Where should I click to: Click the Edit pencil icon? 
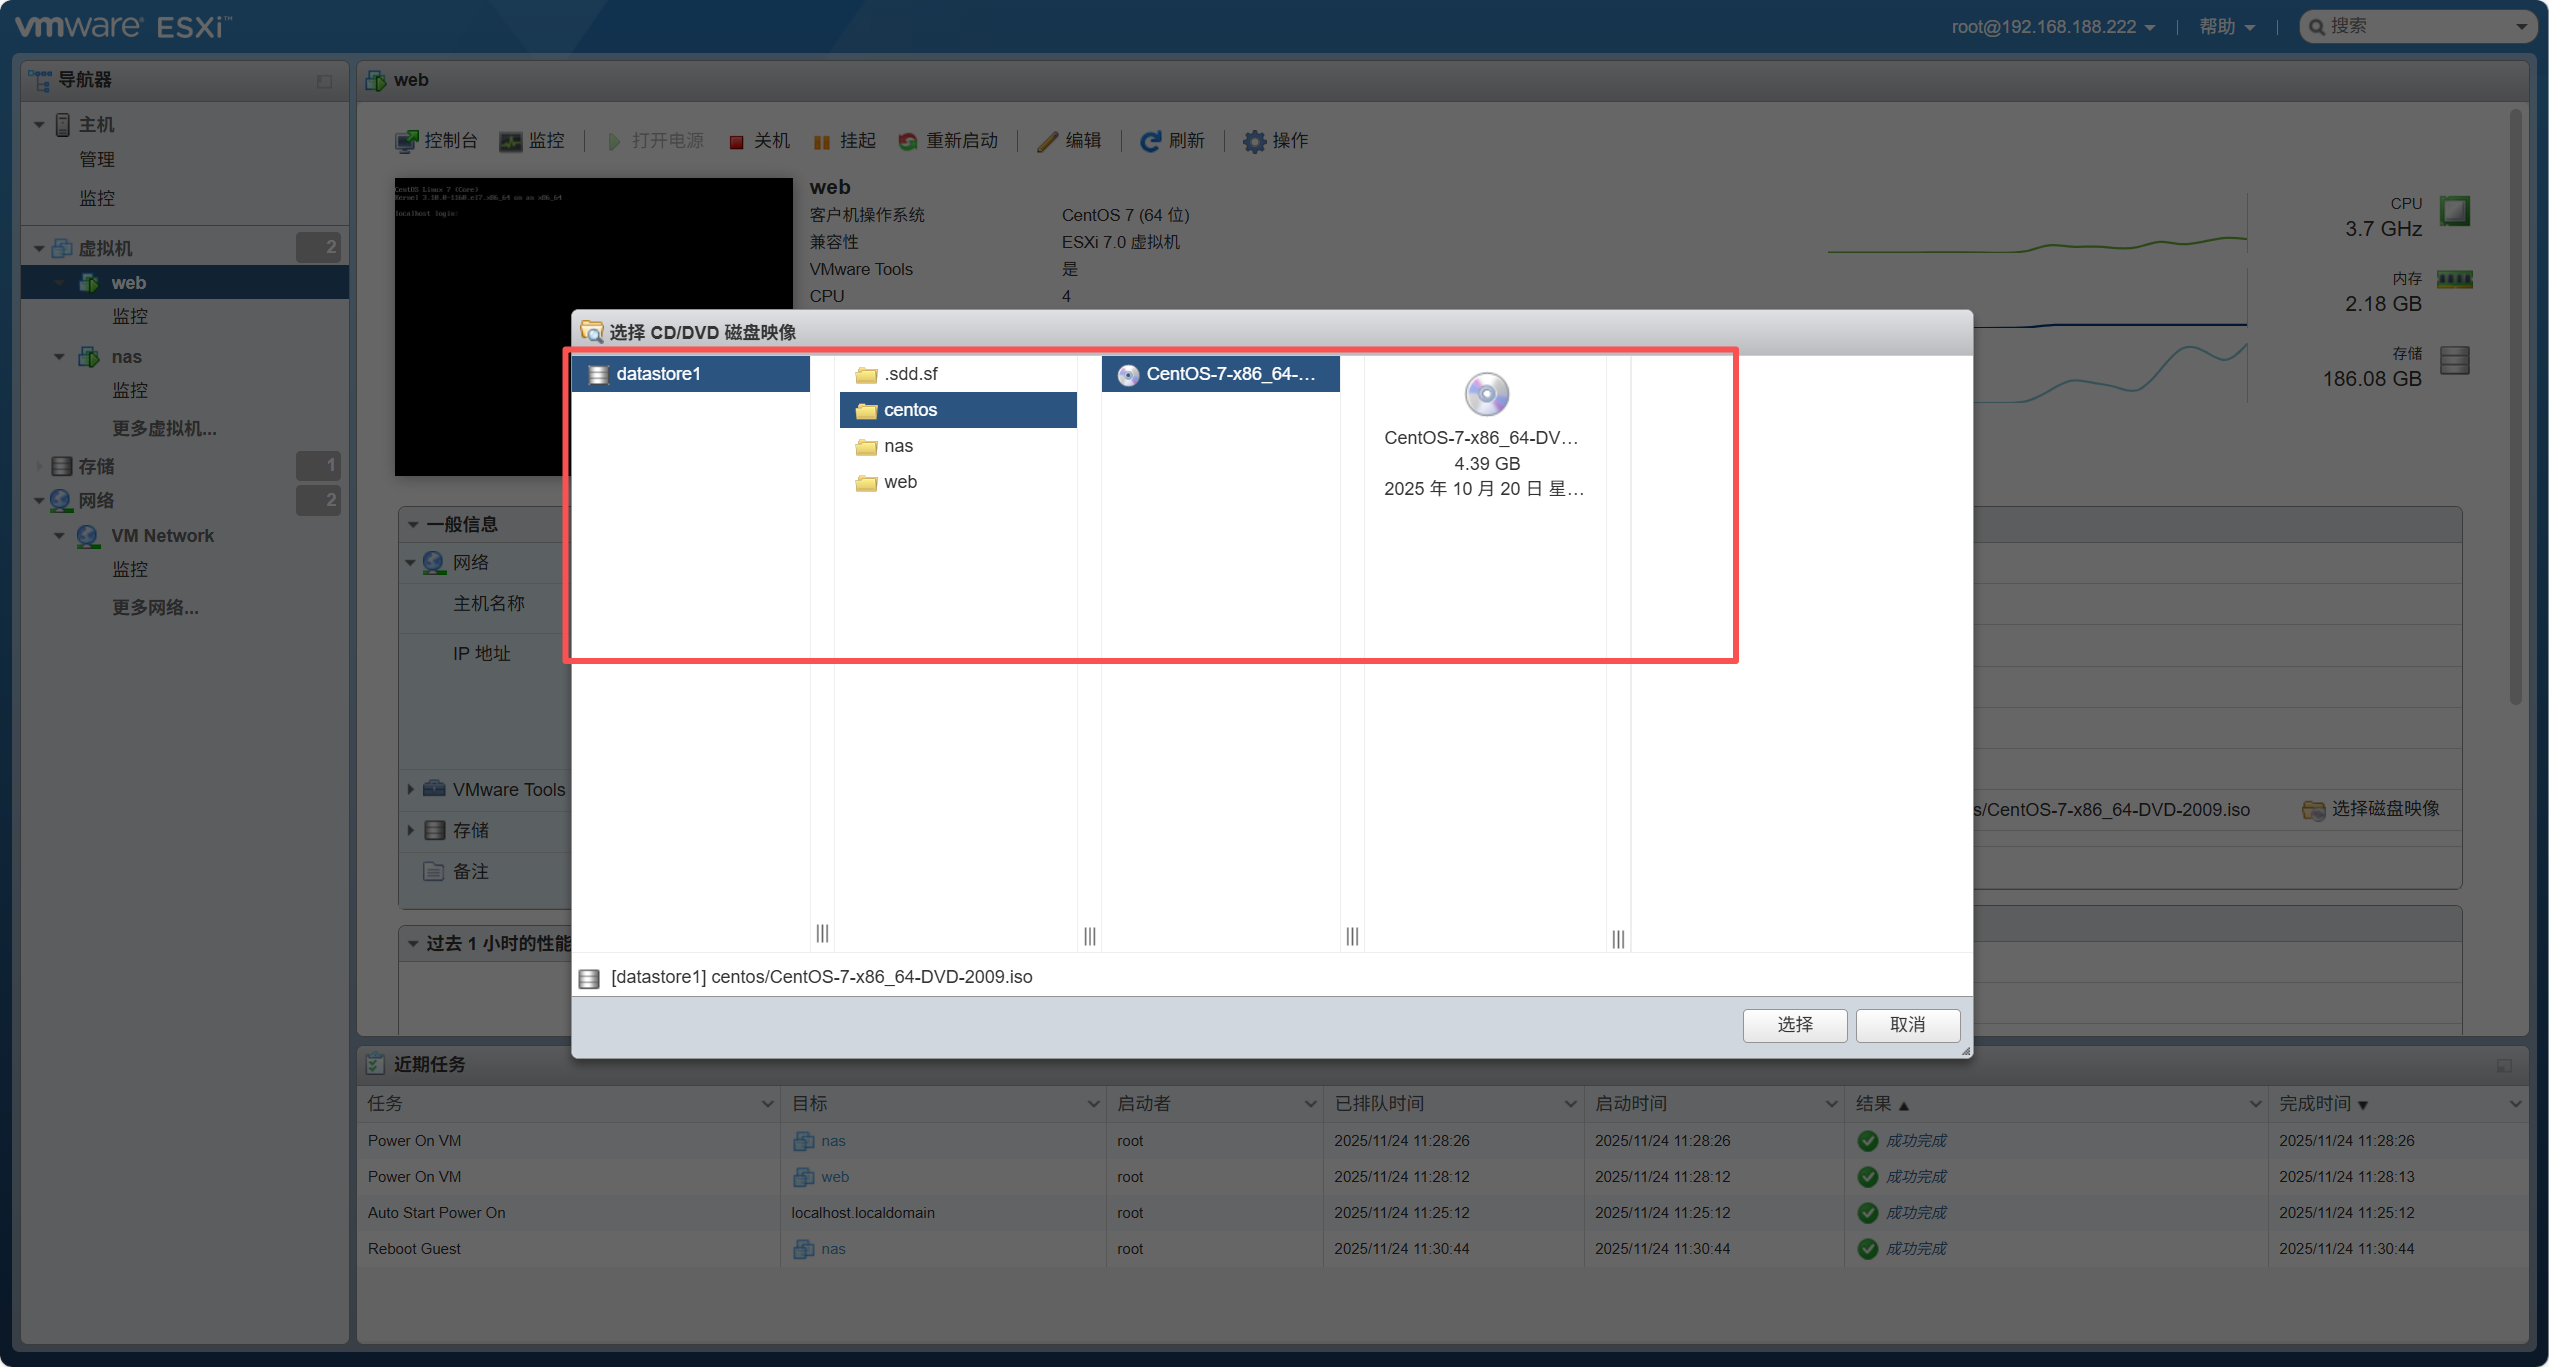[x=1047, y=142]
